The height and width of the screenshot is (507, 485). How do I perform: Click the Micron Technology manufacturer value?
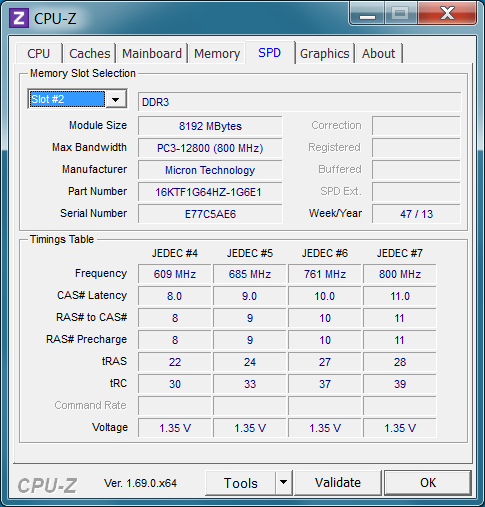(x=210, y=170)
